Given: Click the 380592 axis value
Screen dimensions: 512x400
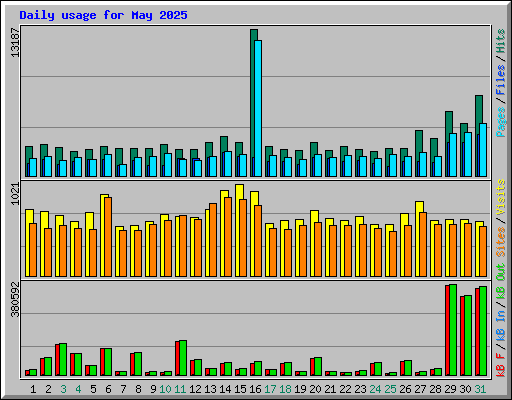Looking at the screenshot, I should [15, 299].
